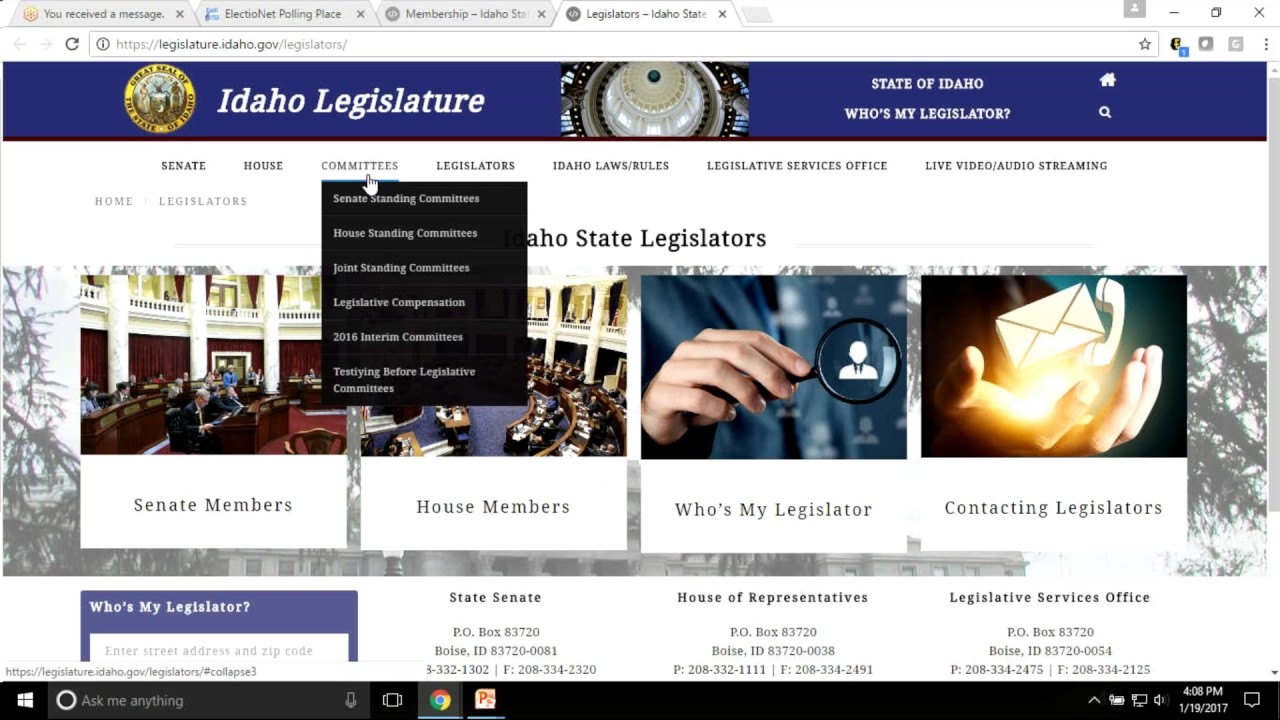Open new tab button in Chrome
The image size is (1280, 720).
point(757,14)
